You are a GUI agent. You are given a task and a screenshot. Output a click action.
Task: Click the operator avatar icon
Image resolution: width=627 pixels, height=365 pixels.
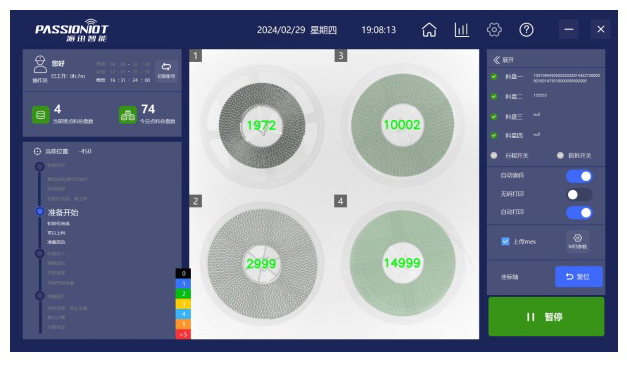pyautogui.click(x=40, y=65)
